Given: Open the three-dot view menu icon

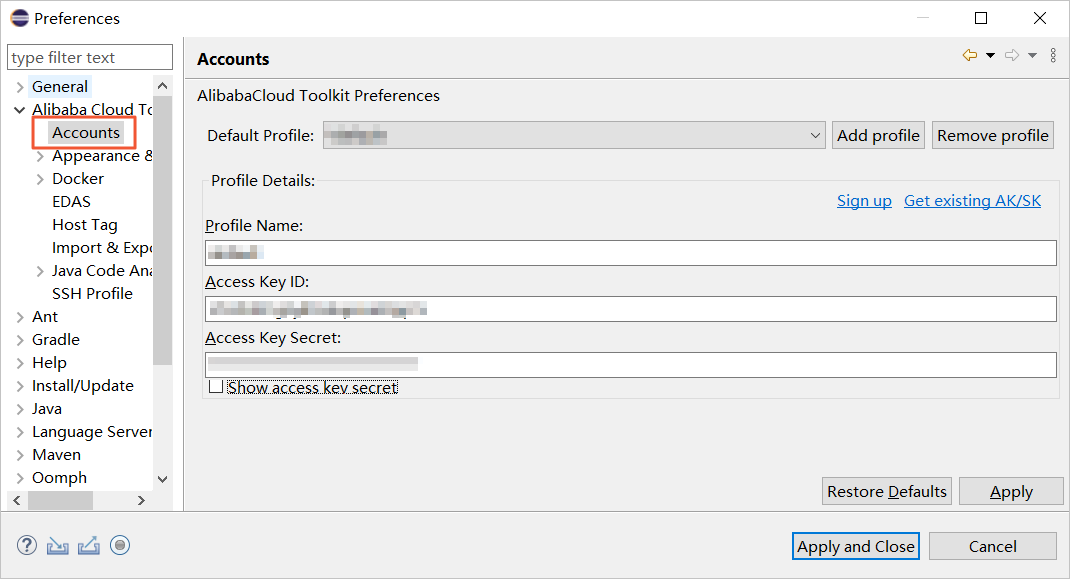Looking at the screenshot, I should 1053,56.
